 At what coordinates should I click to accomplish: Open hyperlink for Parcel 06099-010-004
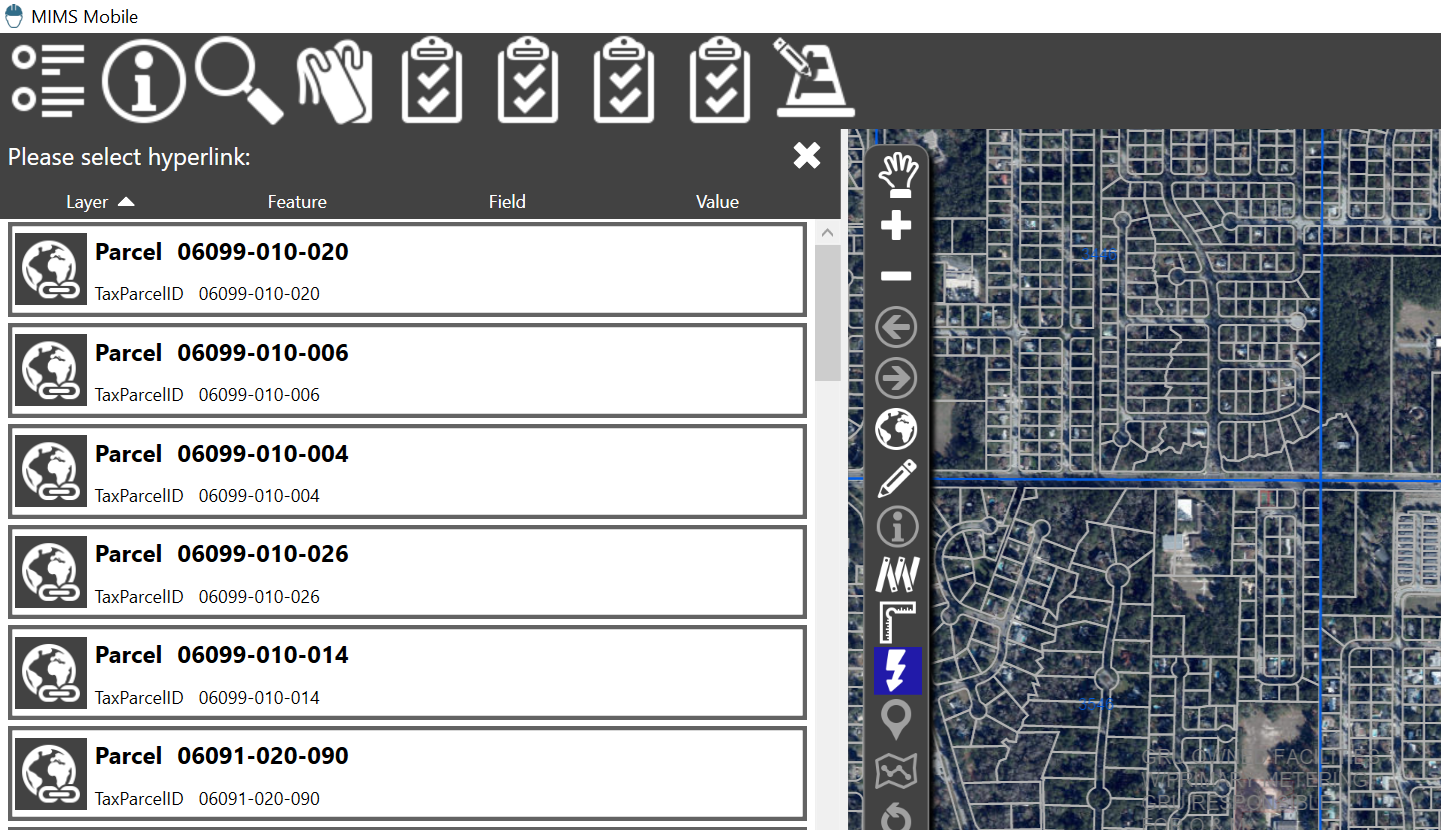[407, 472]
